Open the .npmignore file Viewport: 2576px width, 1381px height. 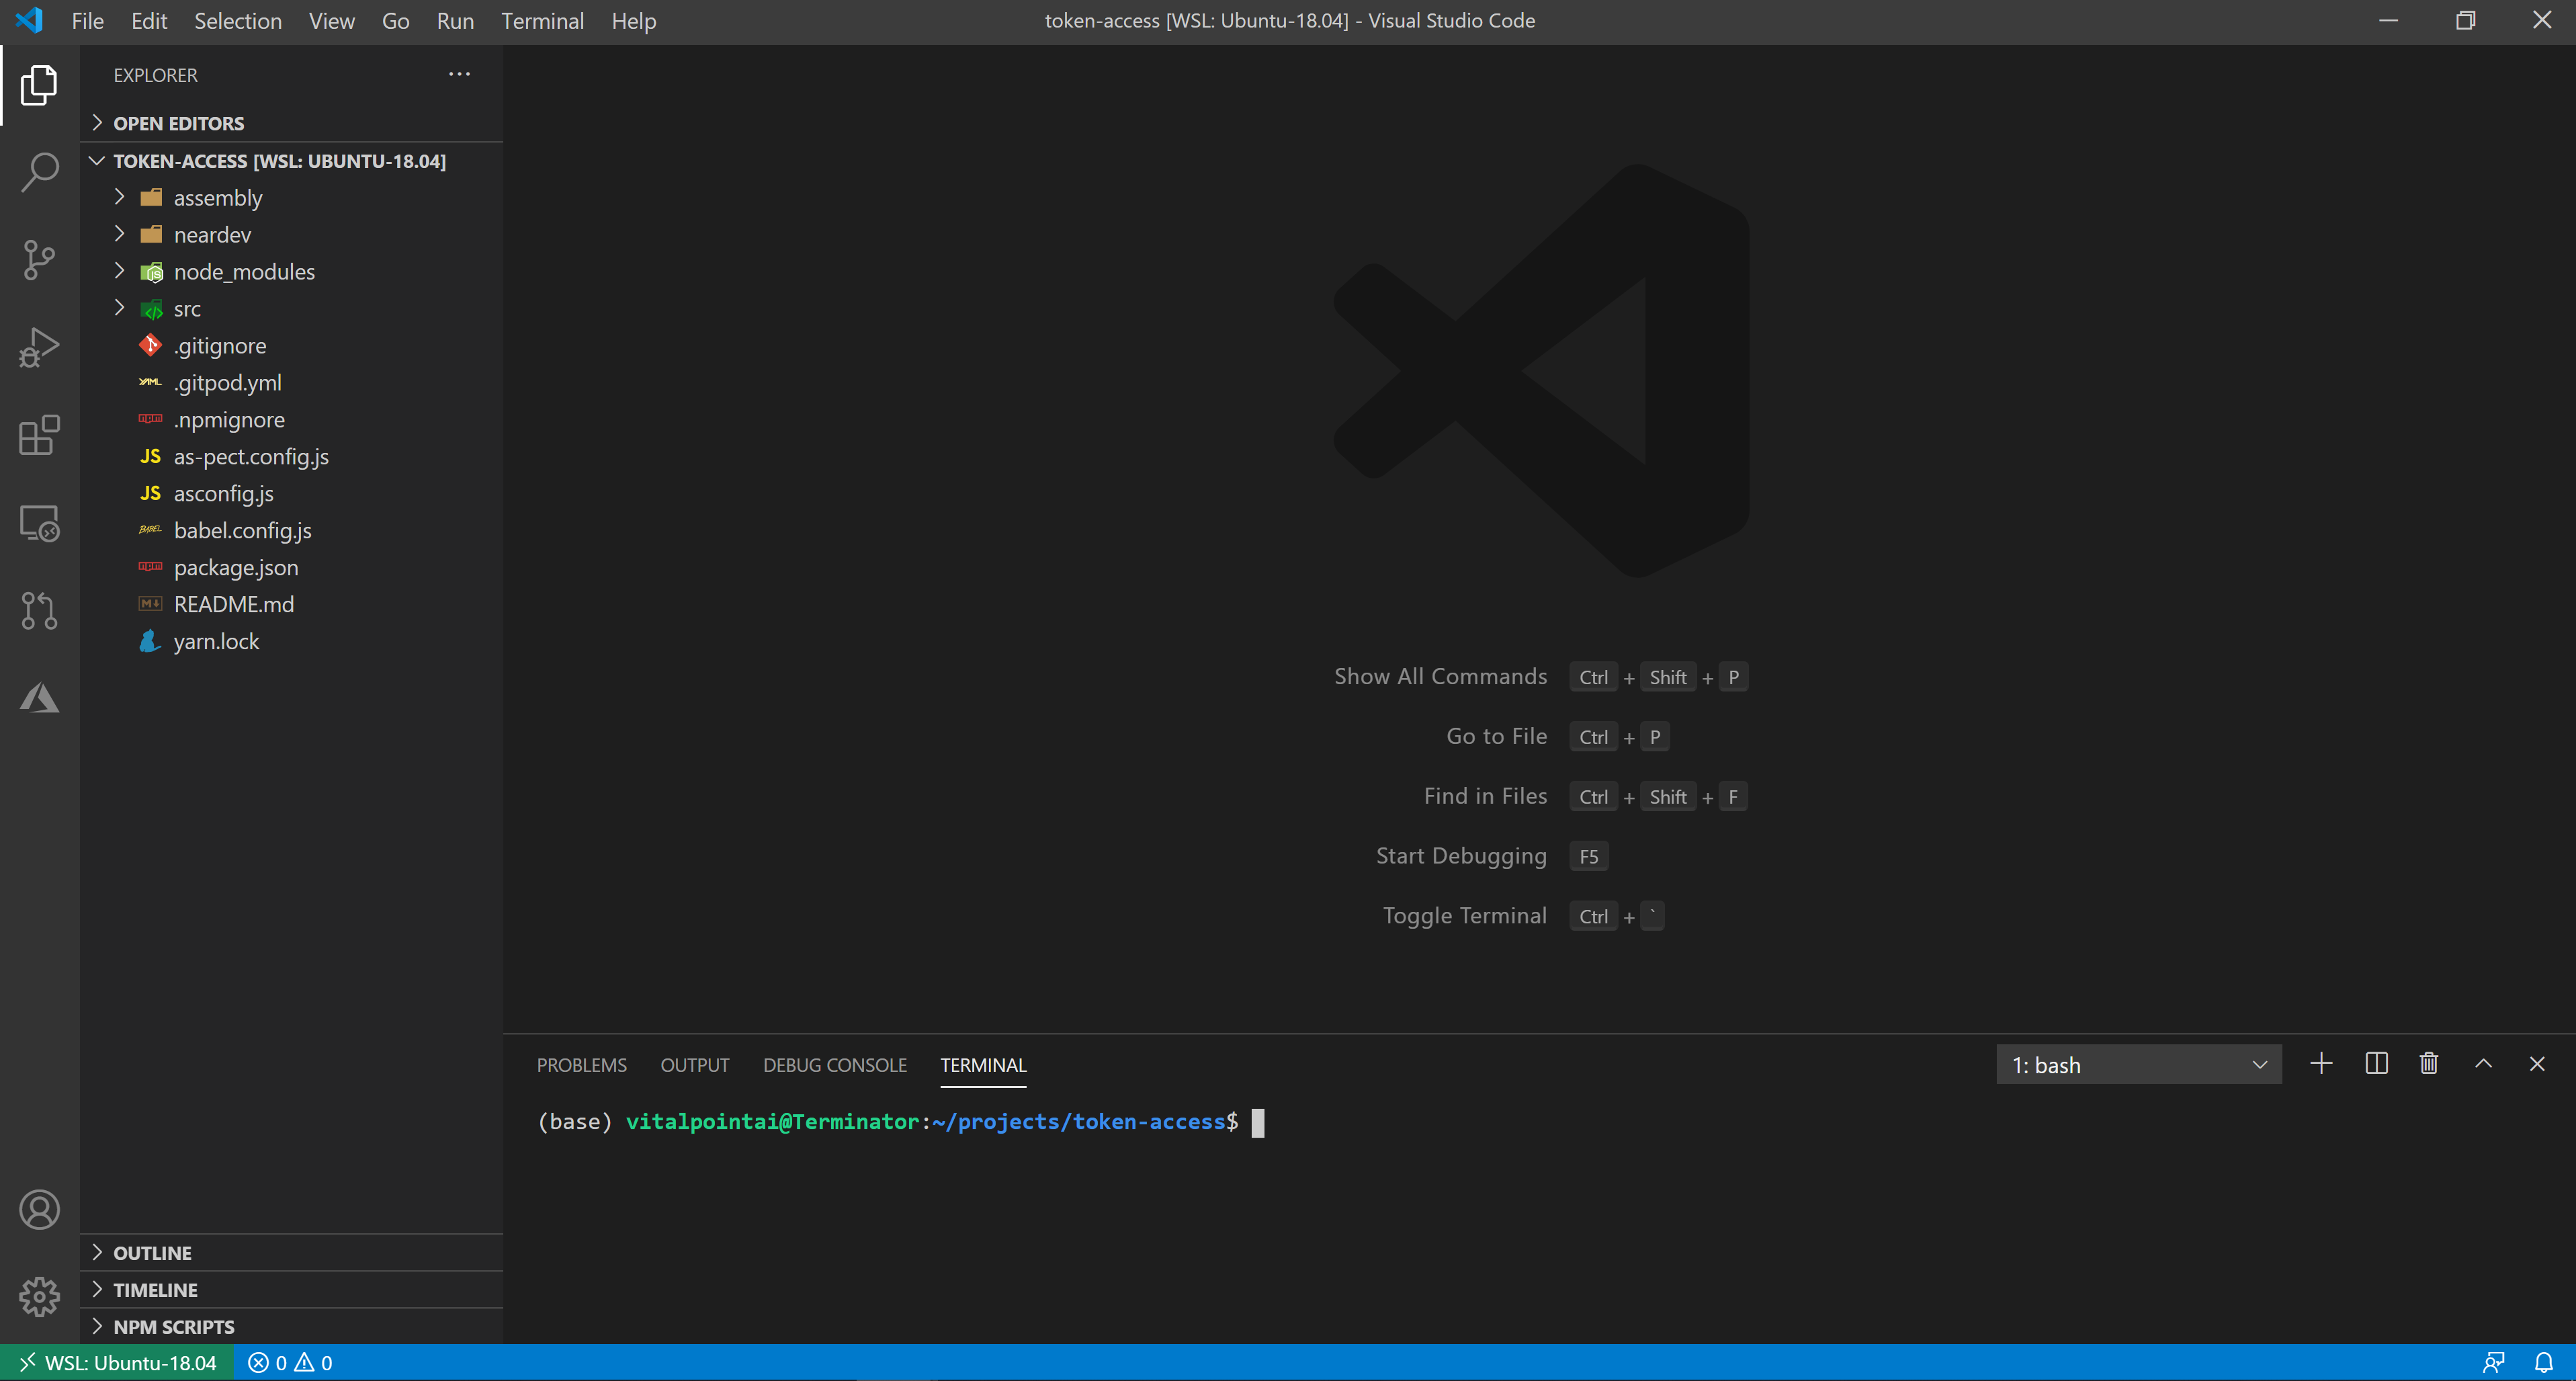coord(291,420)
